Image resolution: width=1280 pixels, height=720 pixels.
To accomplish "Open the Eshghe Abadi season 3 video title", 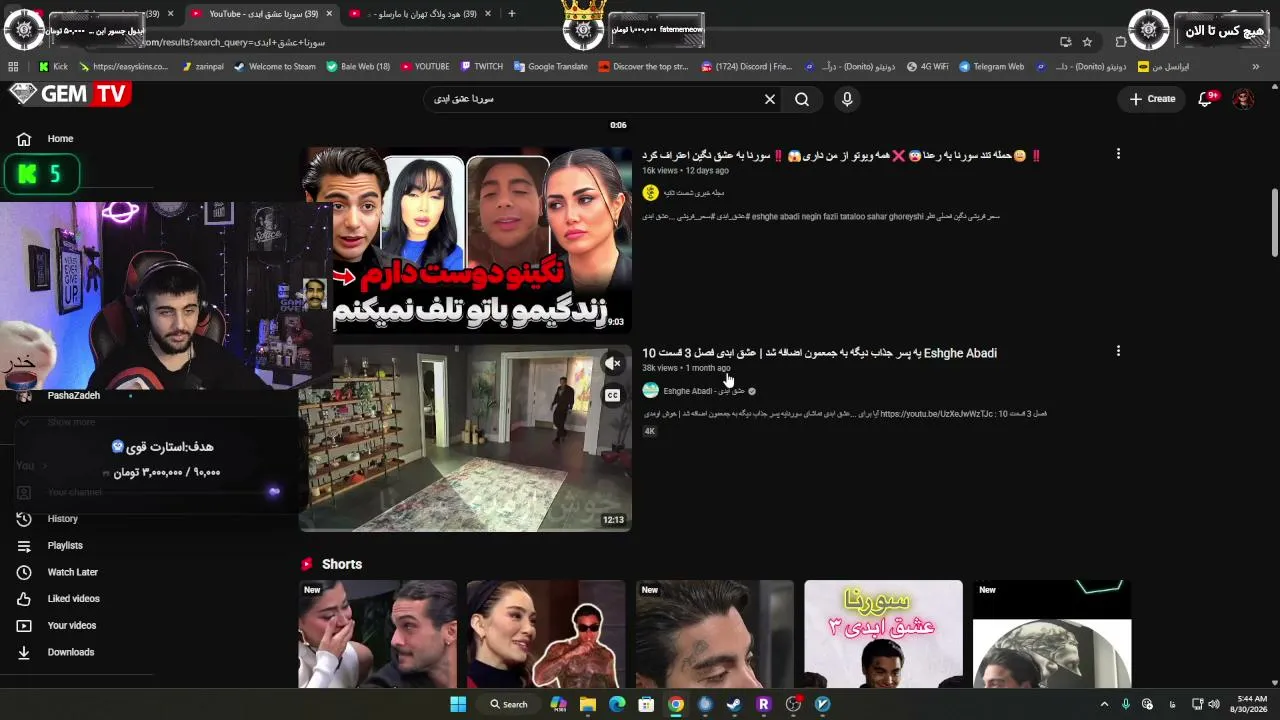I will (x=819, y=353).
